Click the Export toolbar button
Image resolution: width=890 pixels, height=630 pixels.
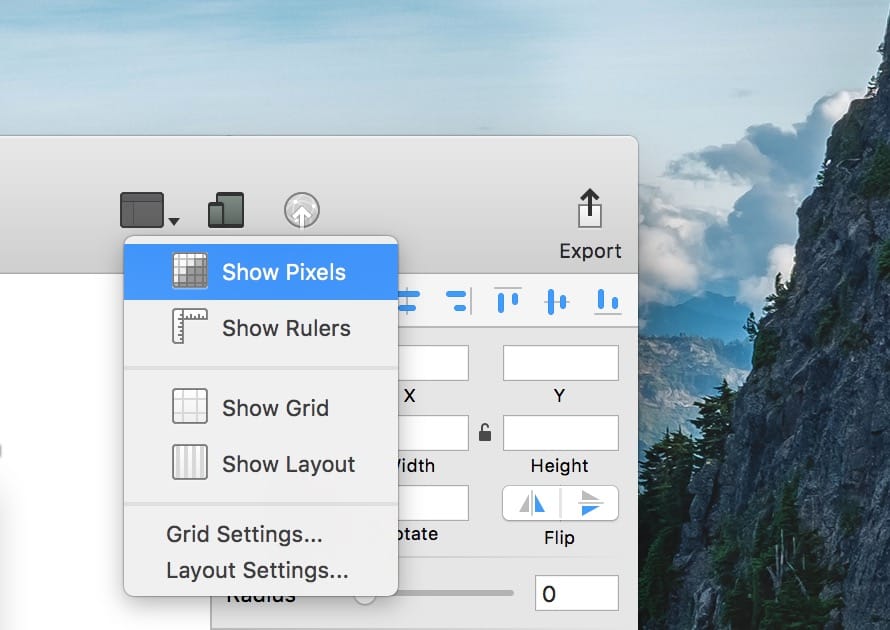(590, 224)
